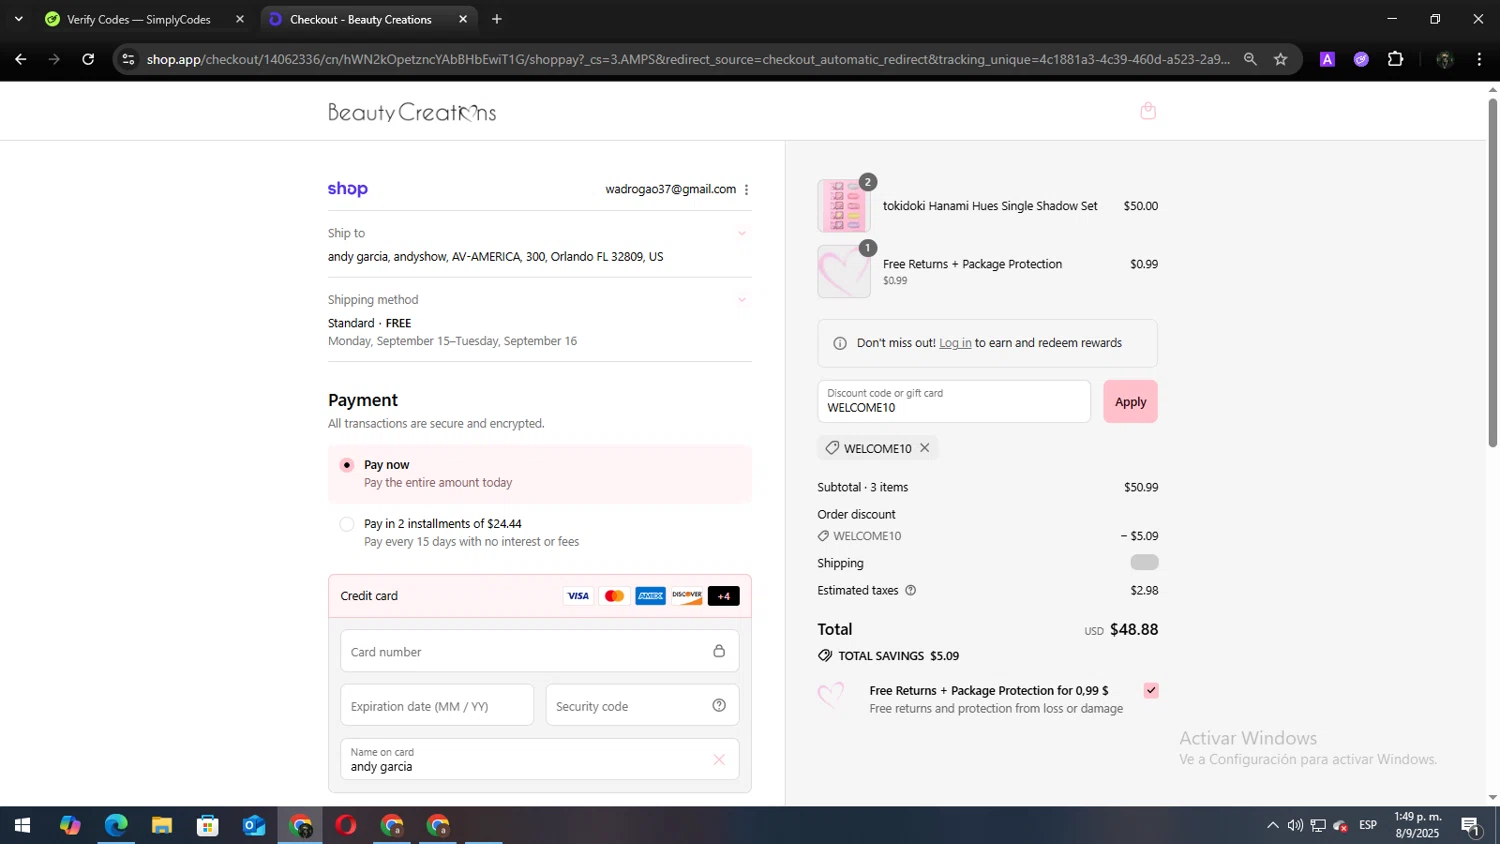Change the ESP input language
The height and width of the screenshot is (844, 1500).
1368,825
